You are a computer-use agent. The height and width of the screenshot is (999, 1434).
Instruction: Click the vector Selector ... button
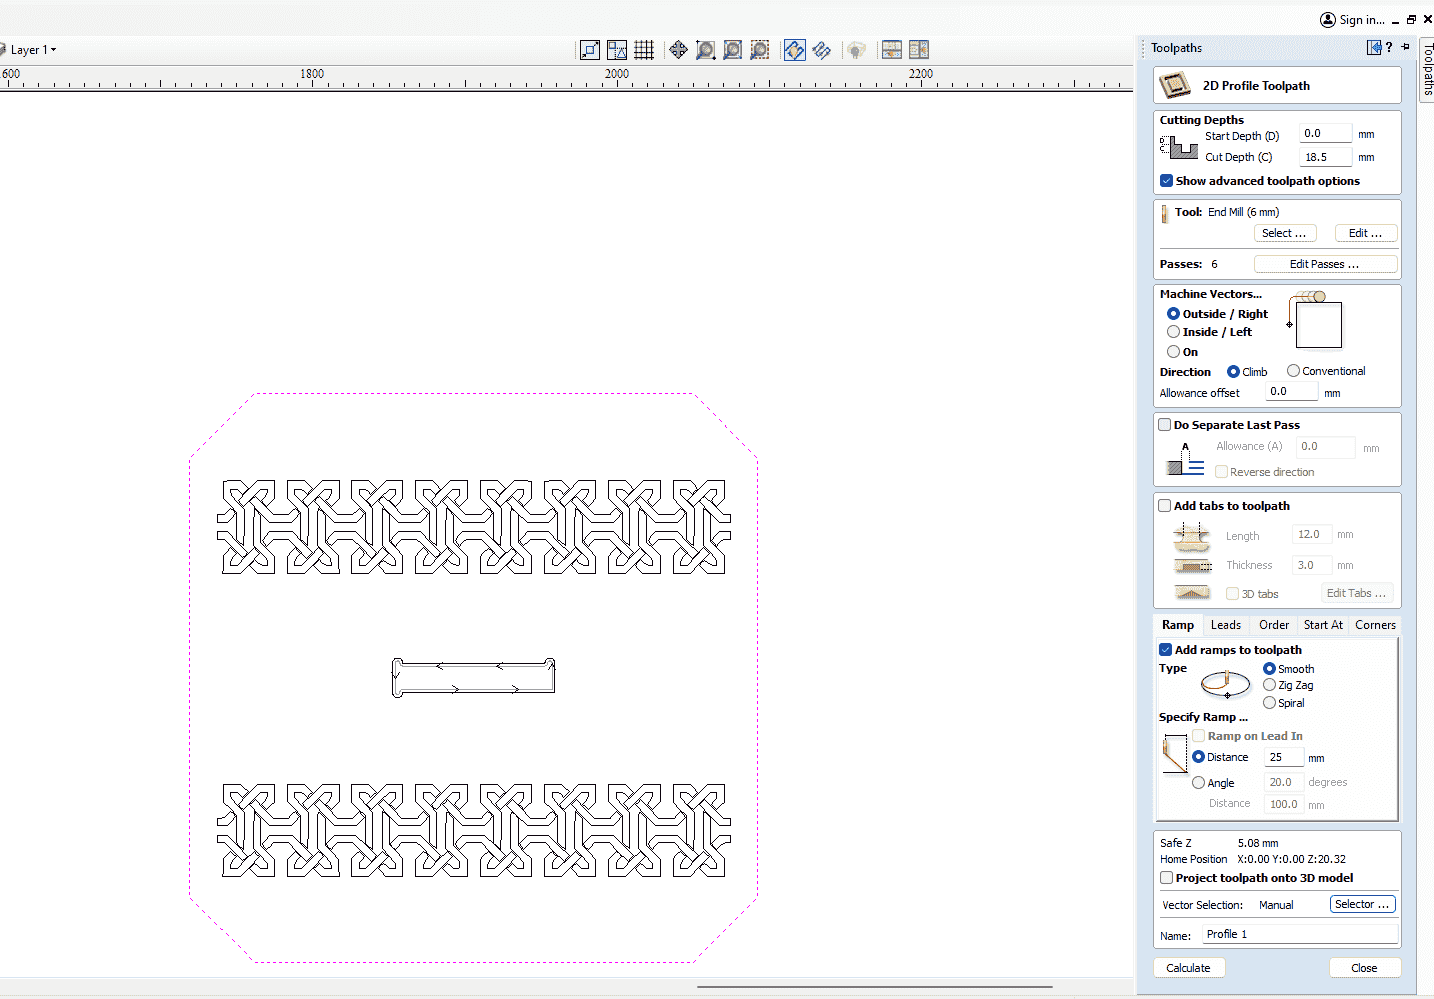coord(1362,904)
